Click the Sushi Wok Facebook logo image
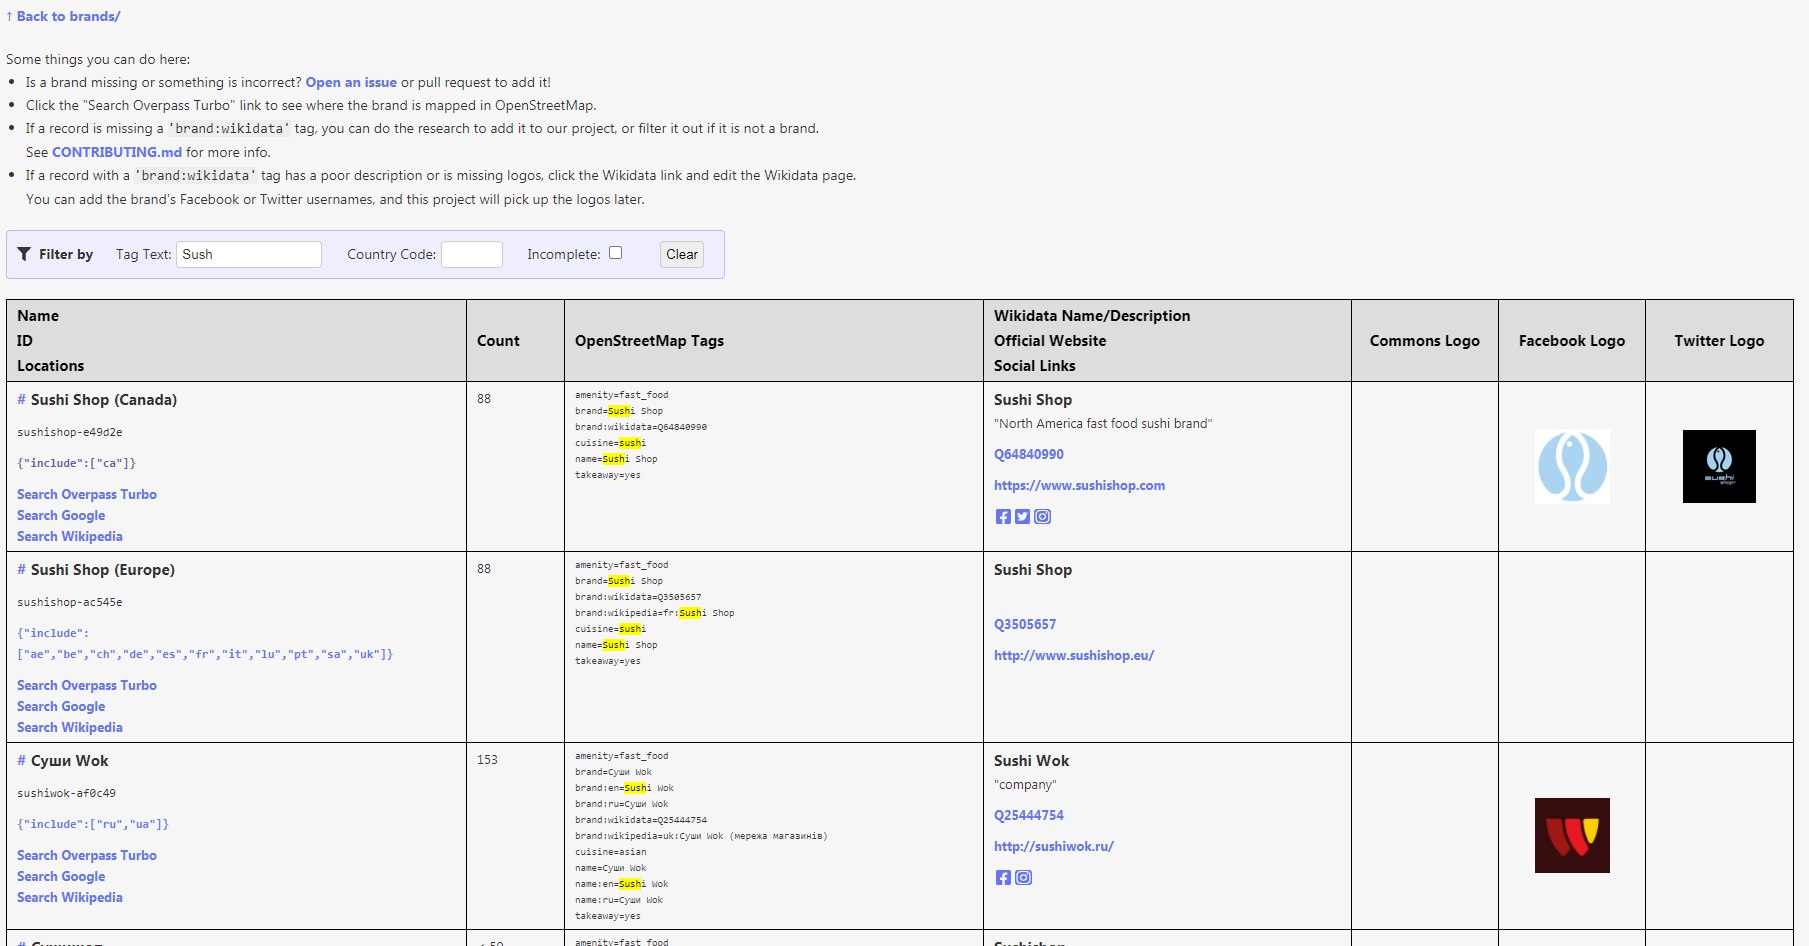This screenshot has width=1809, height=946. click(x=1572, y=835)
